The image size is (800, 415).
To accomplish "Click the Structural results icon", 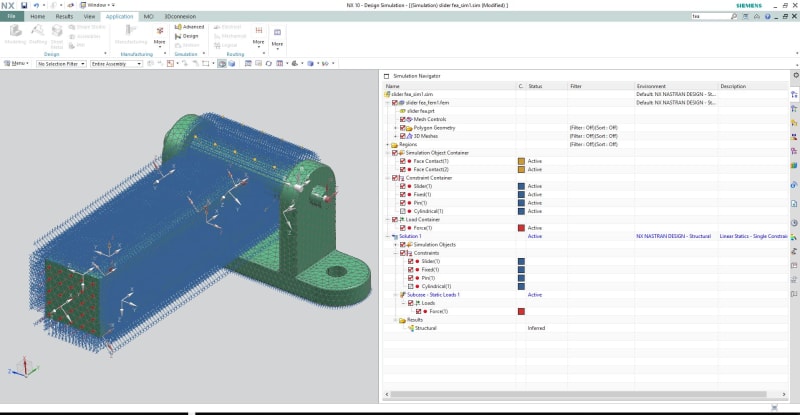I will pos(411,328).
